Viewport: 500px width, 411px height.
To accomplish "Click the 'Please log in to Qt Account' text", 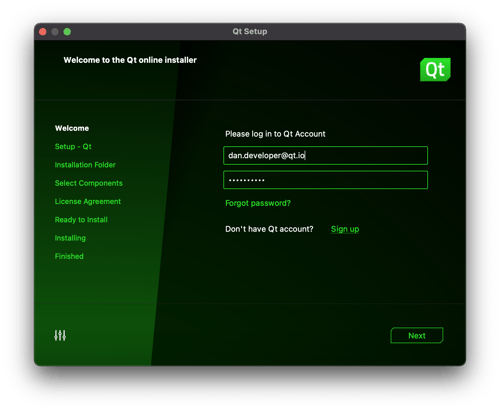I will click(x=275, y=134).
